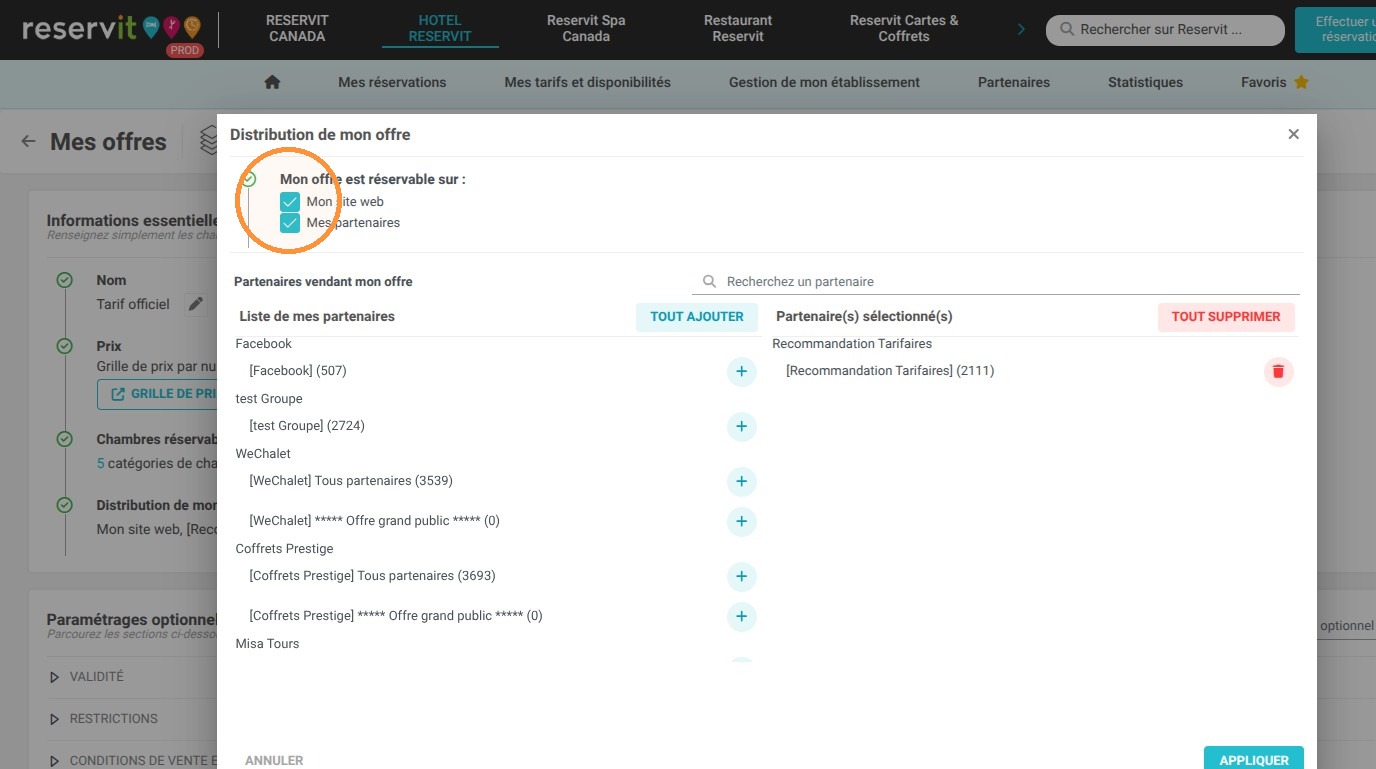Viewport: 1376px width, 769px height.
Task: Add [WeChalet] Tous partenaires (3539)
Action: (x=741, y=482)
